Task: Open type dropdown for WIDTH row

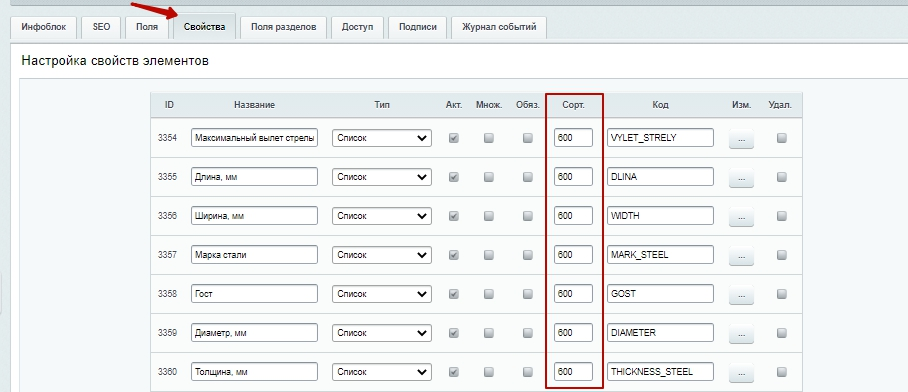Action: tap(382, 216)
